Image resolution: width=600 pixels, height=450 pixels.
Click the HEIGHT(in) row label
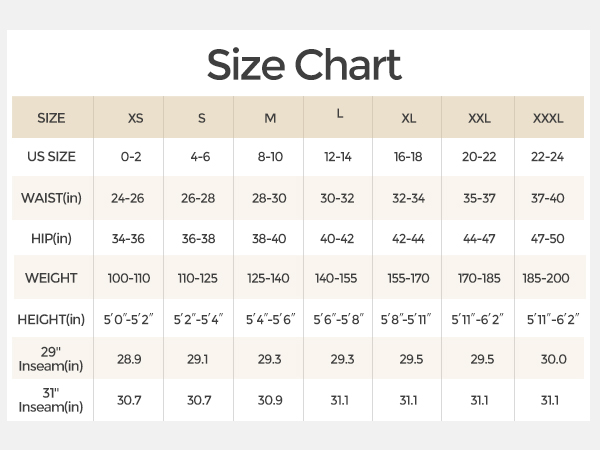pyautogui.click(x=51, y=319)
